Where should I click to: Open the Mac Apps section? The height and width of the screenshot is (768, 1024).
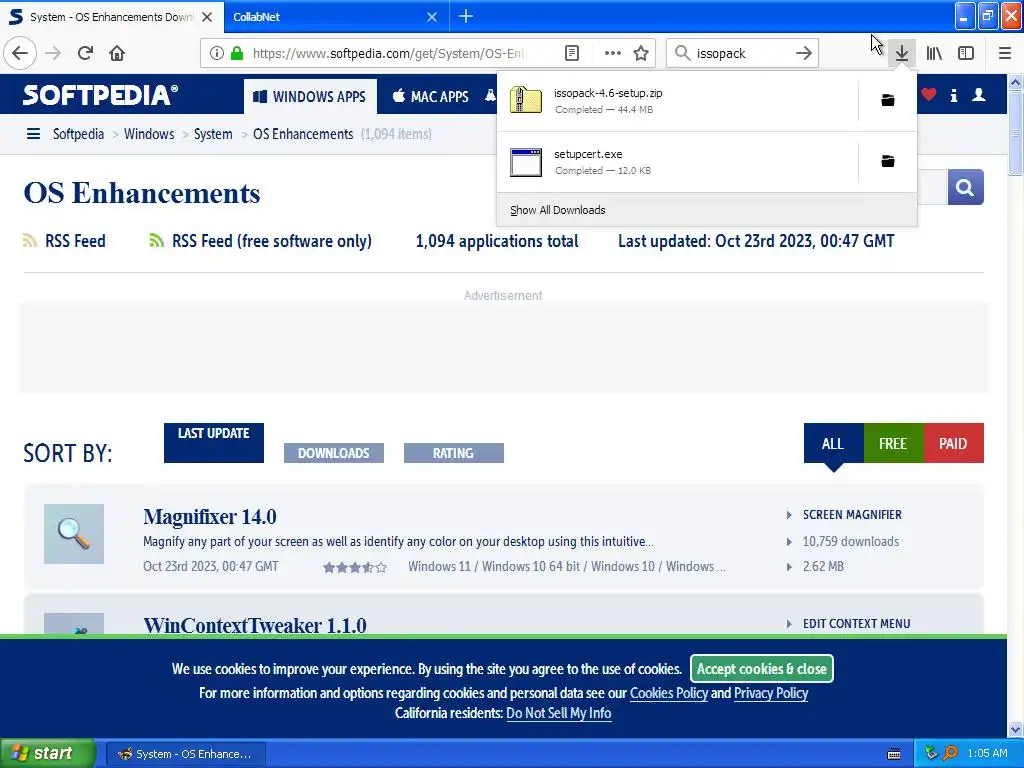point(431,97)
